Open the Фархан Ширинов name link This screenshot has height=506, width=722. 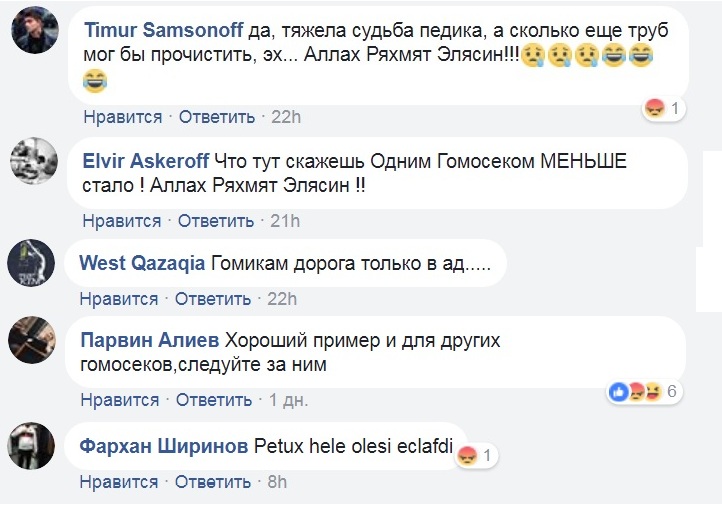163,446
